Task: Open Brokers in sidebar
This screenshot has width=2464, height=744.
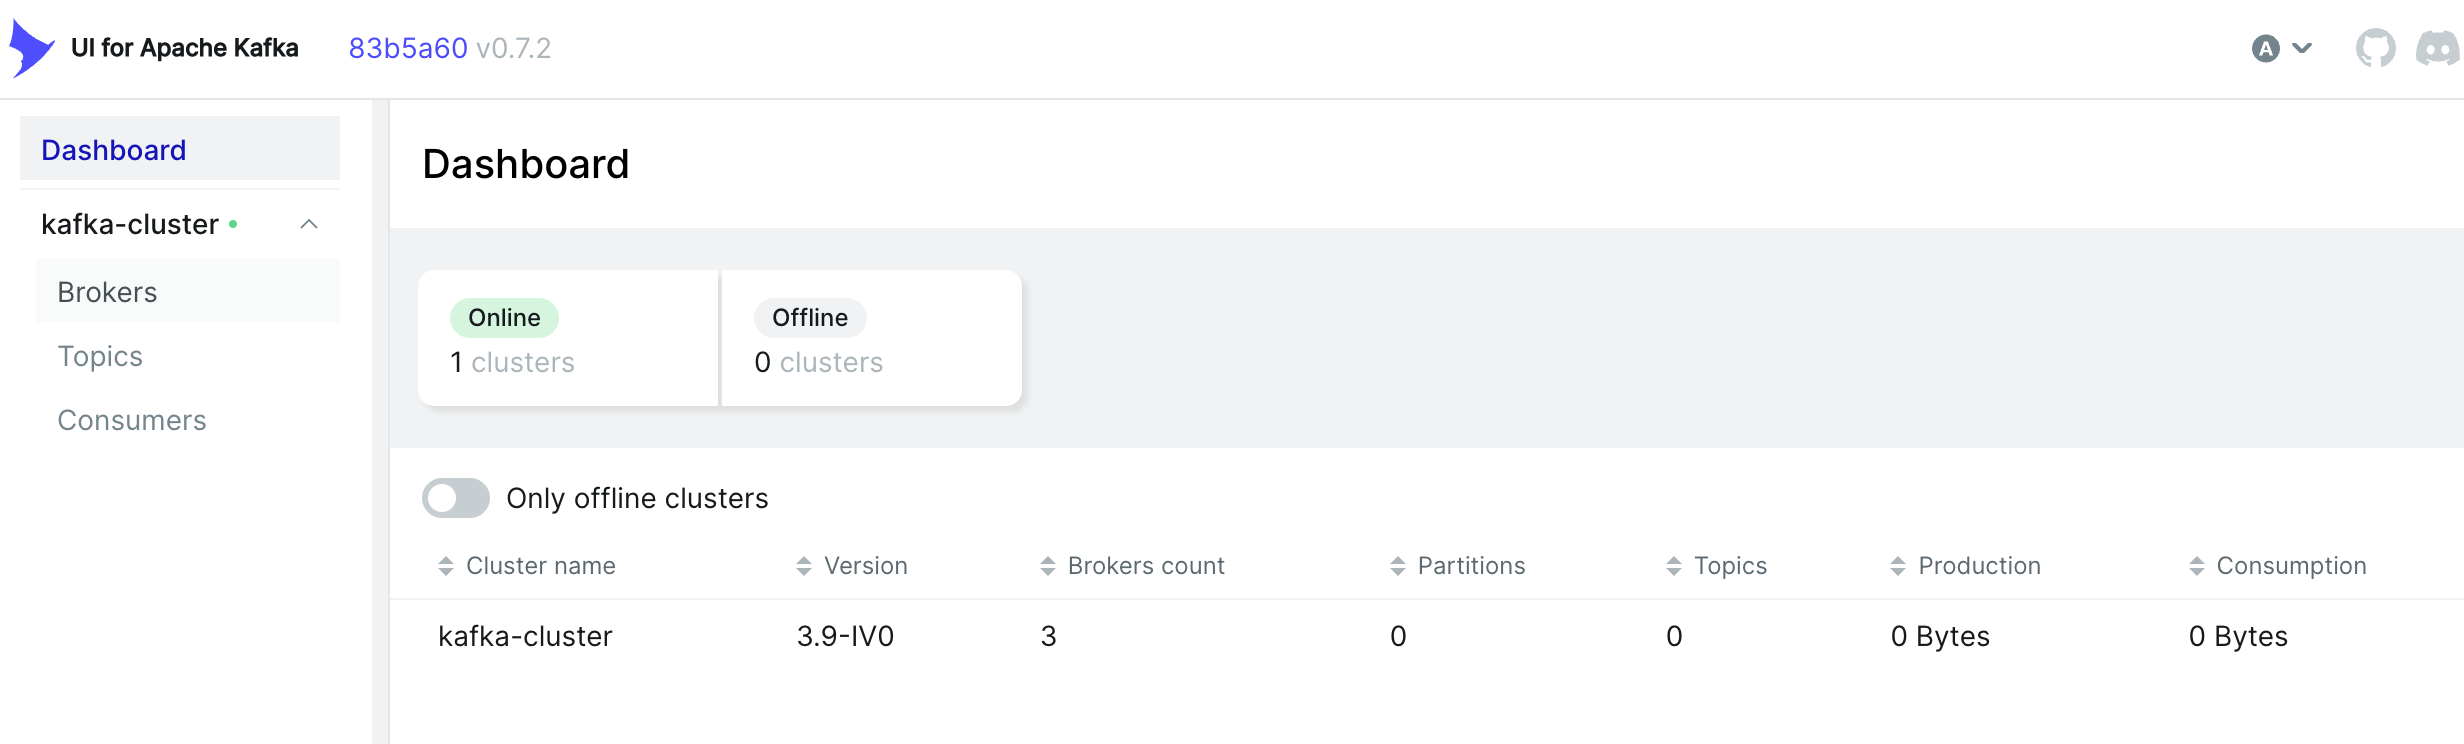Action: tap(188, 291)
